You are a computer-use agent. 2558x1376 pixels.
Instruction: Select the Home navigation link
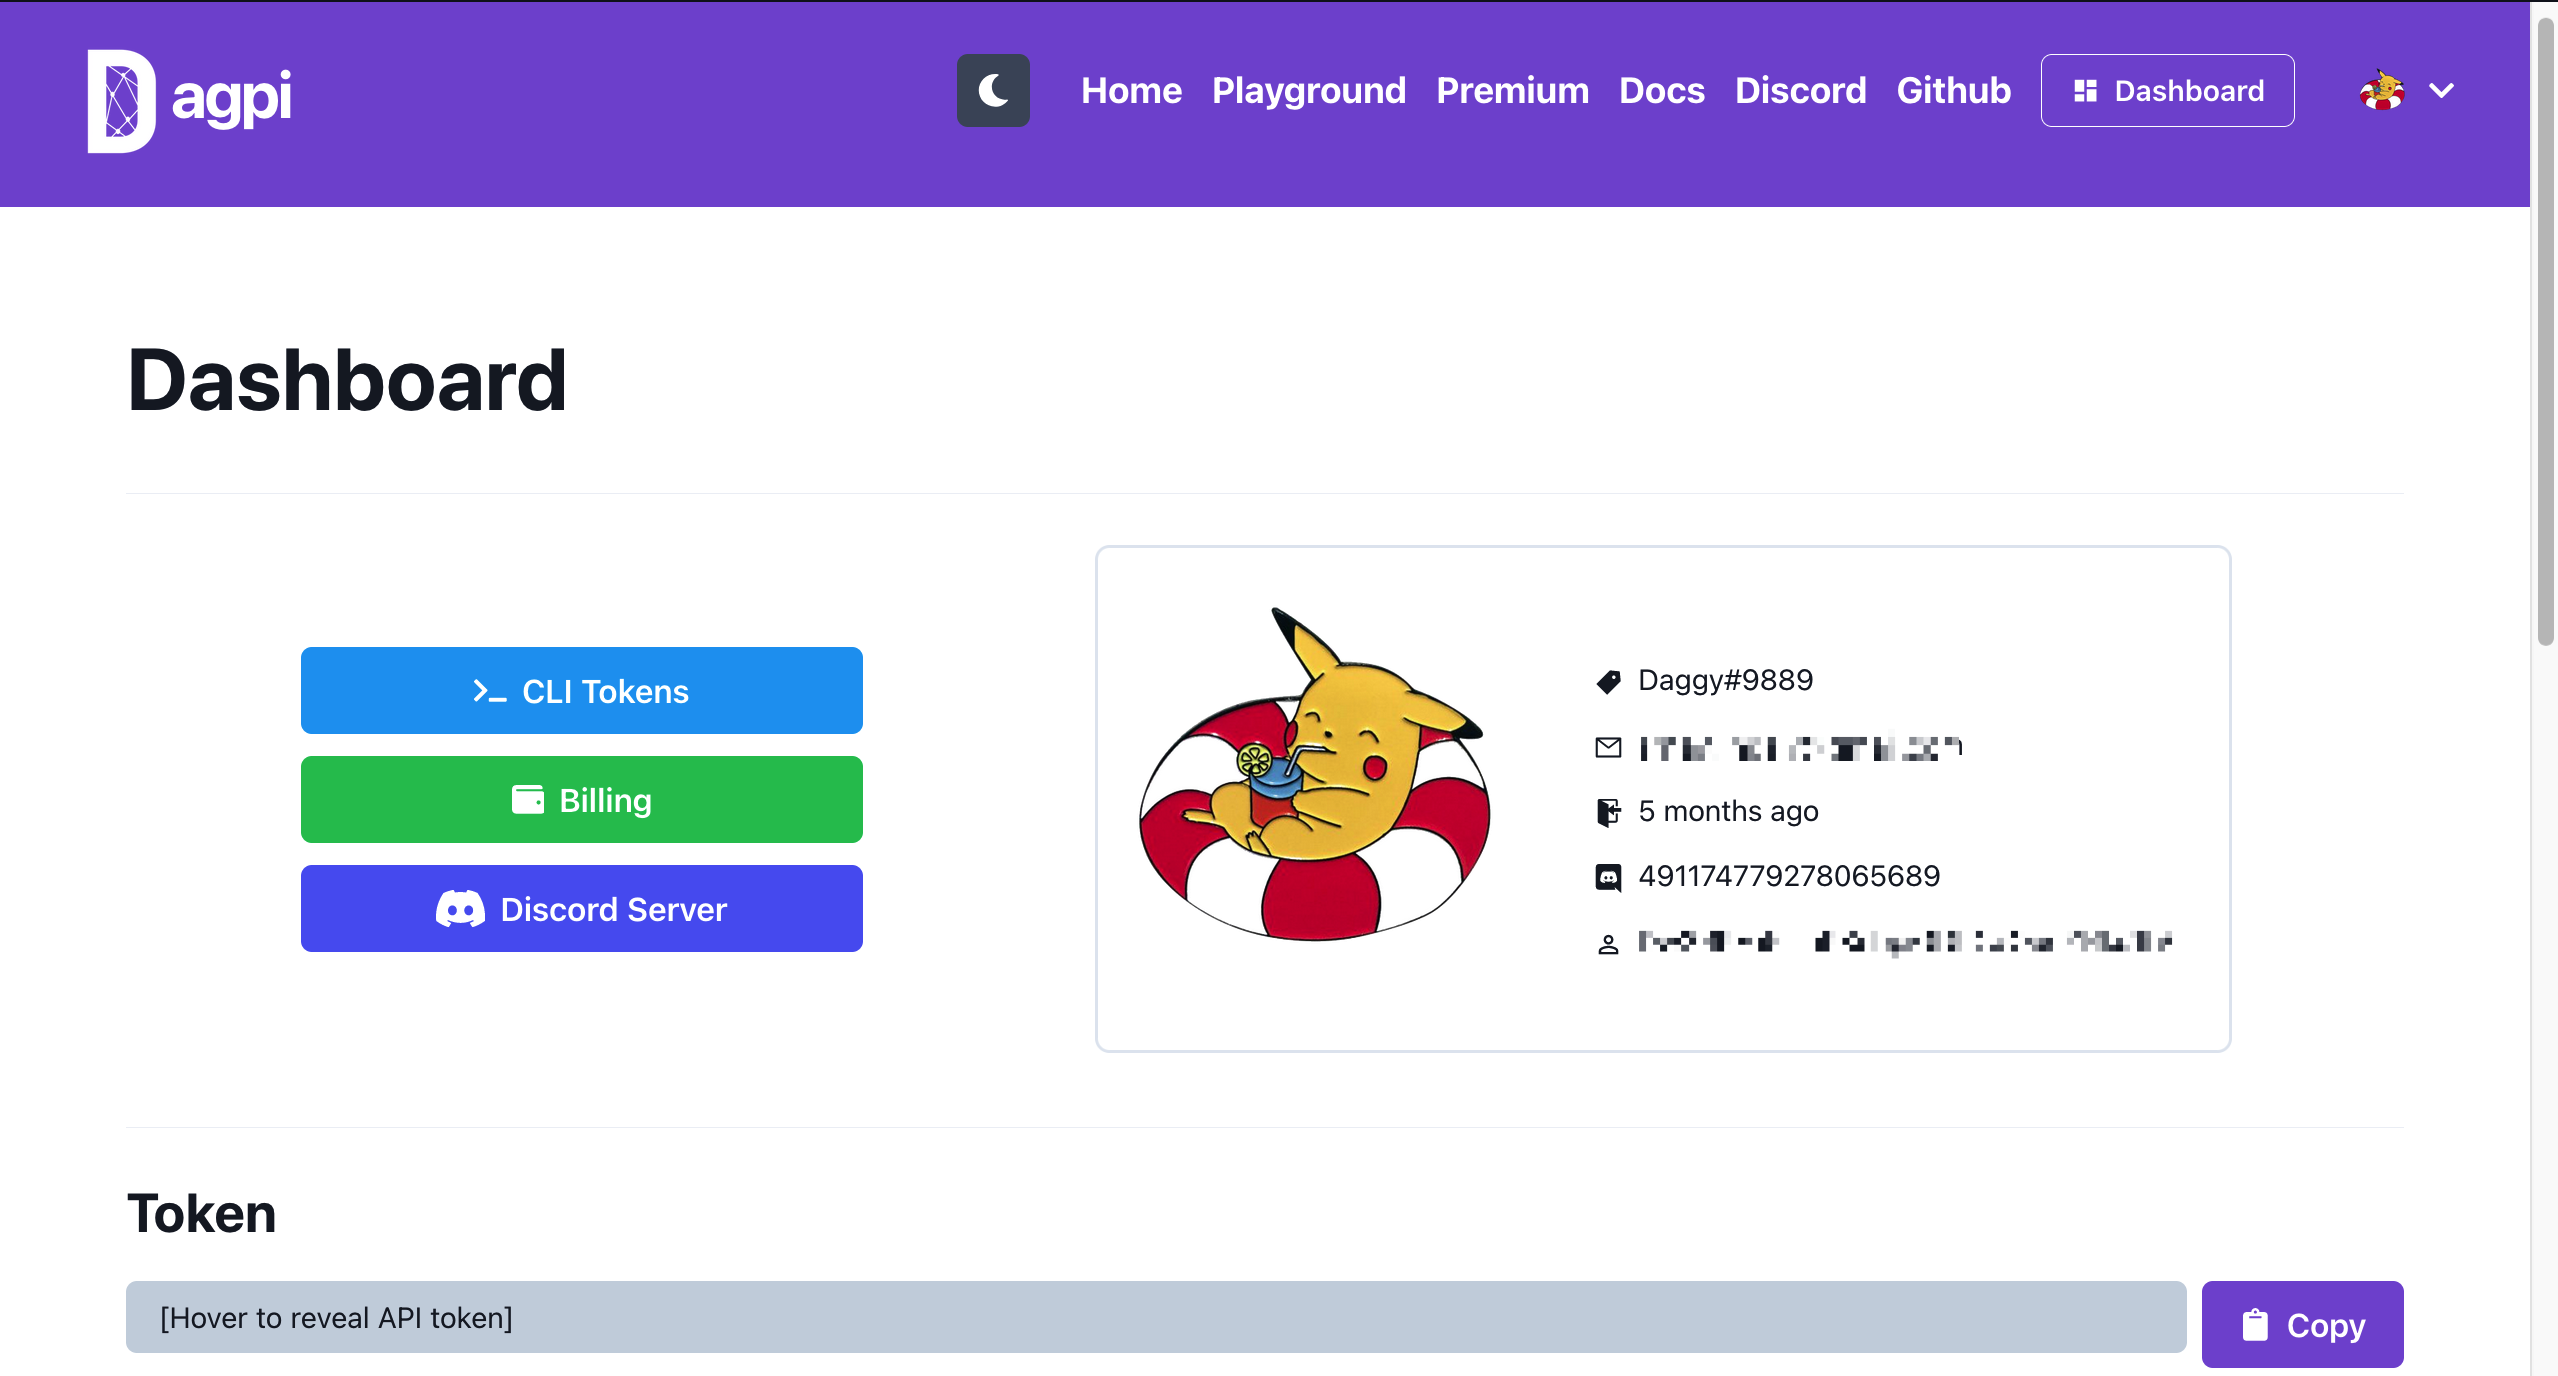1130,90
